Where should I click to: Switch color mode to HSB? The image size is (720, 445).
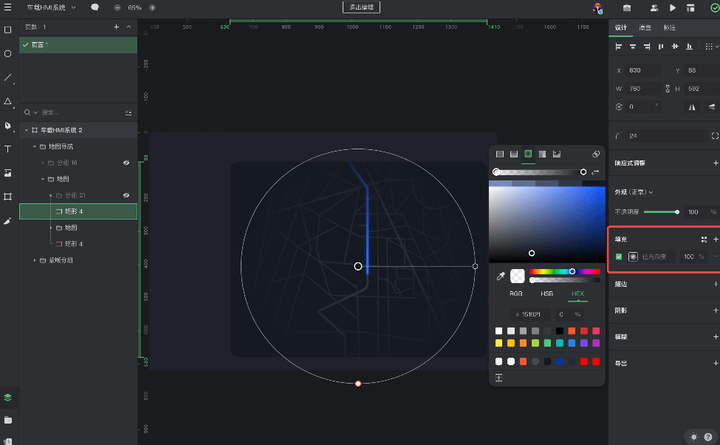[547, 293]
